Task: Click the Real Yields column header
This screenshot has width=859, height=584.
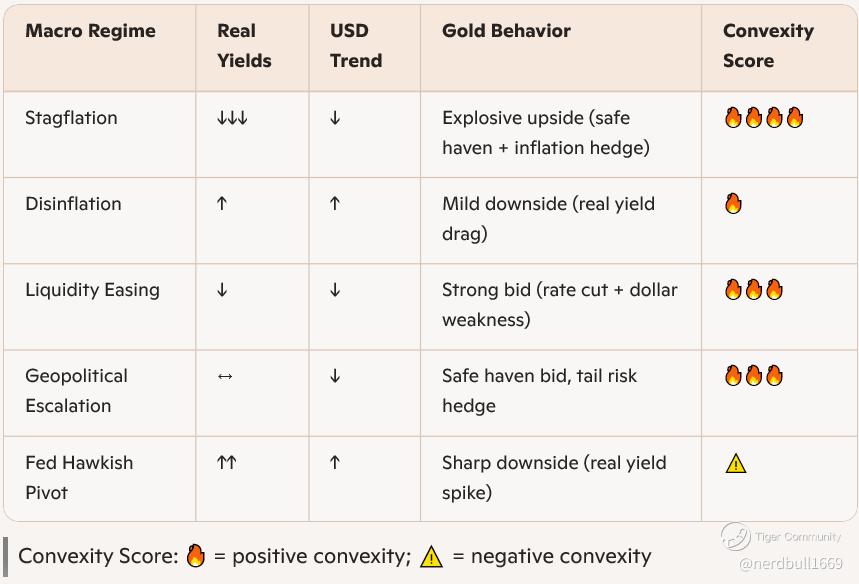Action: 244,45
